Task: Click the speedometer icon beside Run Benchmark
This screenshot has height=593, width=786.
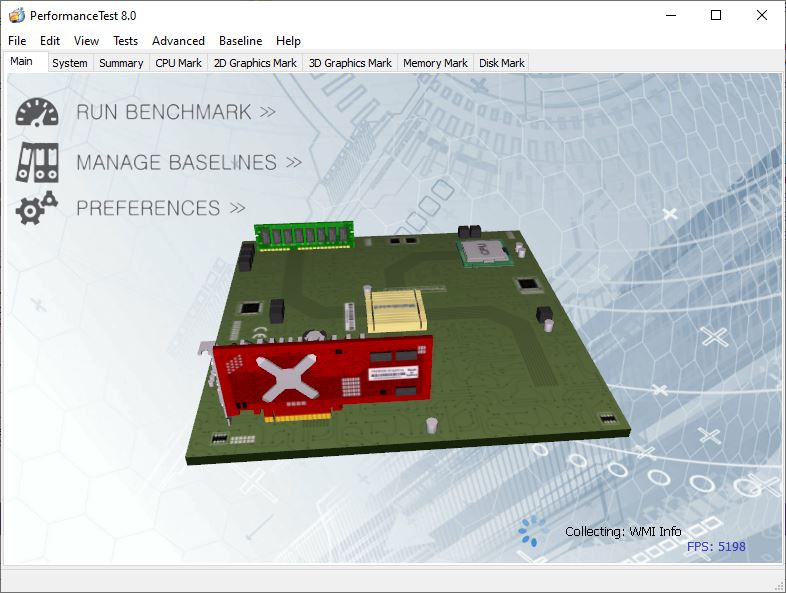Action: 37,112
